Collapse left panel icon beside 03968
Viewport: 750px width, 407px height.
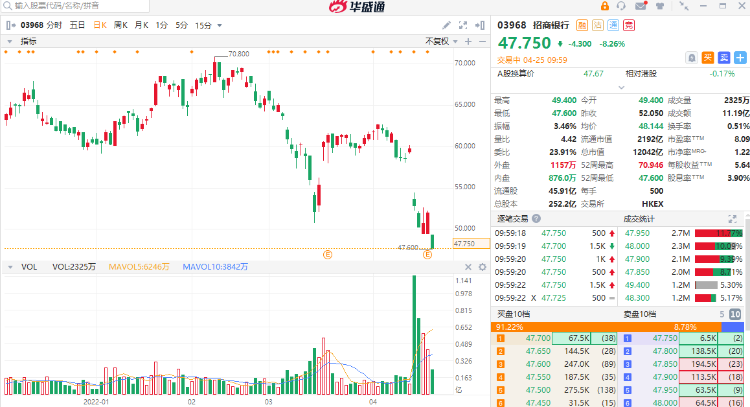coord(11,25)
